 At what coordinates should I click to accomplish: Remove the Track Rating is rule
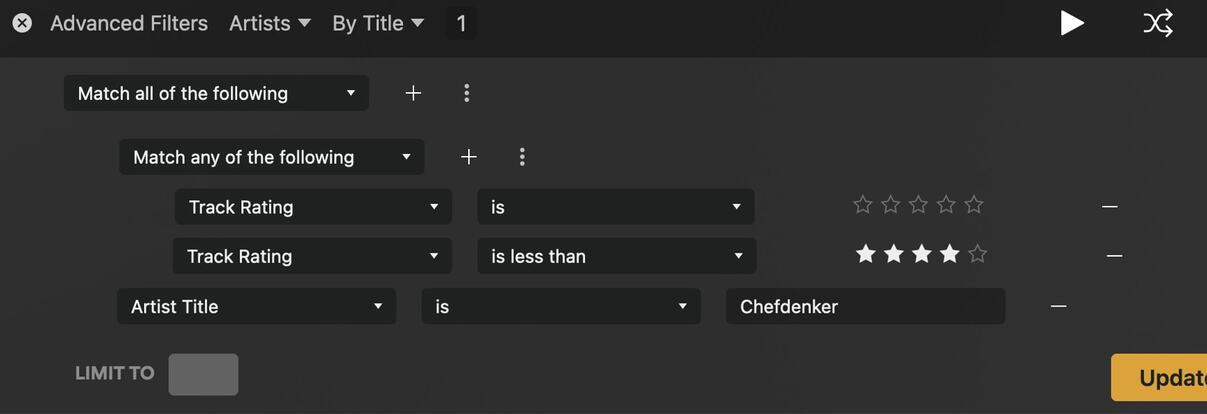coord(1109,207)
